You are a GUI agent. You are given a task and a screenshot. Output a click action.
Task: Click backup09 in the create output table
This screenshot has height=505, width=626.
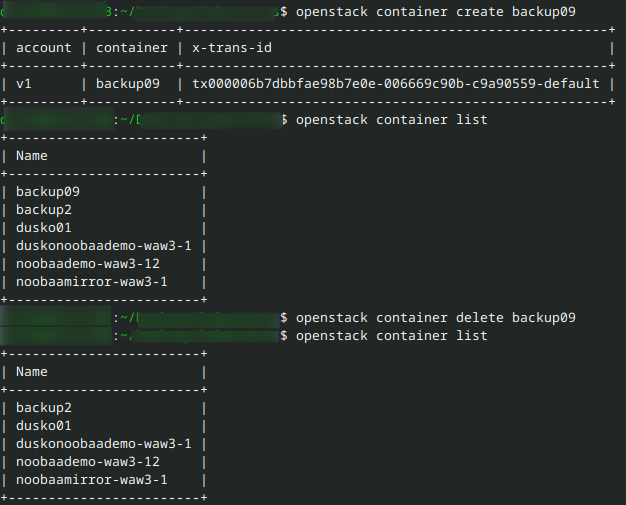[x=128, y=84]
